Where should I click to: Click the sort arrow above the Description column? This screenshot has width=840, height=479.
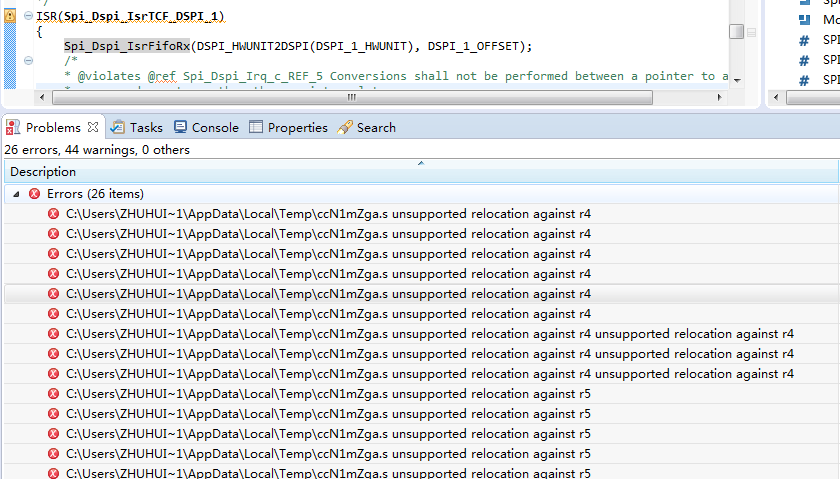pyautogui.click(x=421, y=163)
